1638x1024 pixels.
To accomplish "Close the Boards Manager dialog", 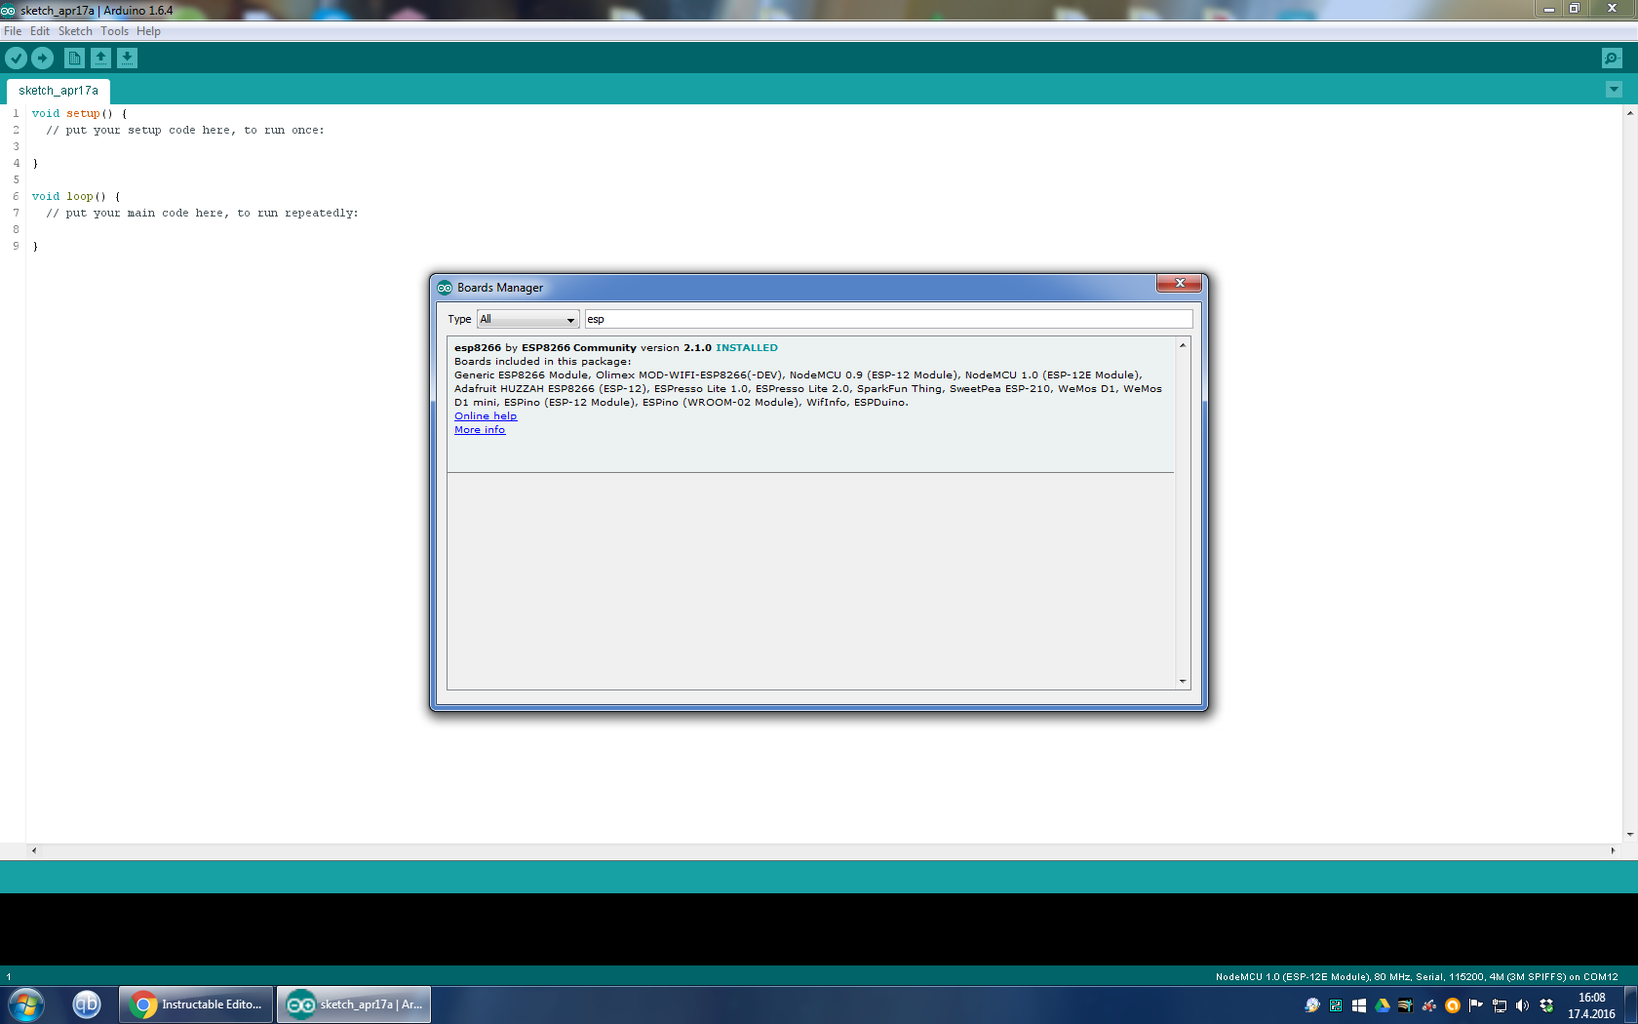I will point(1179,283).
